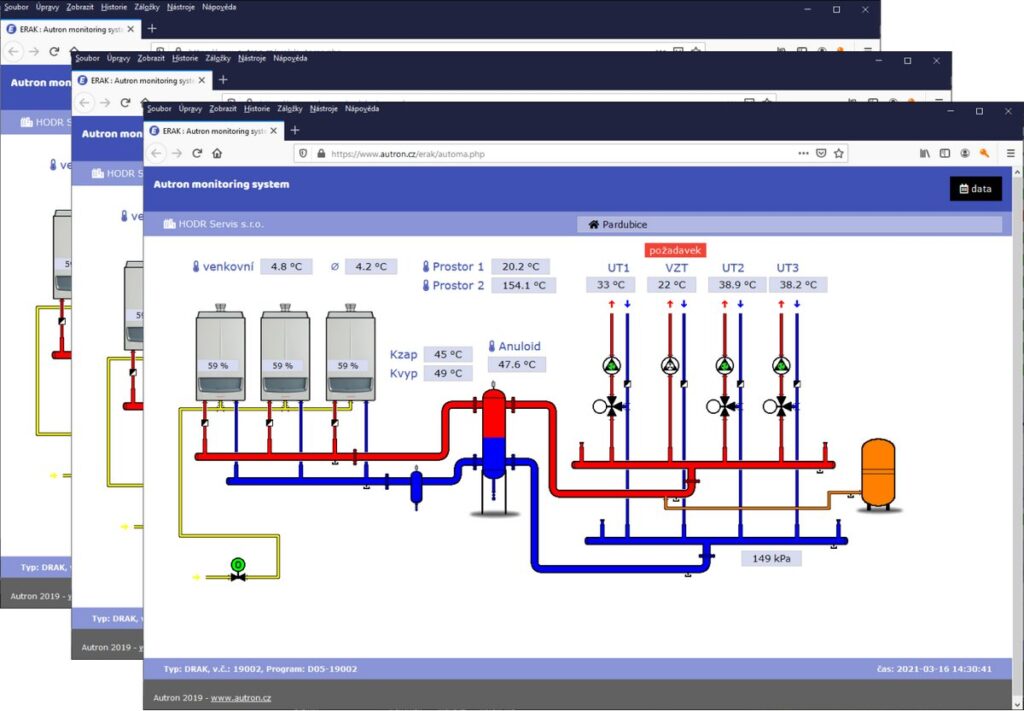1024x711 pixels.
Task: Click the 59% boiler load indicator
Action: coord(220,365)
